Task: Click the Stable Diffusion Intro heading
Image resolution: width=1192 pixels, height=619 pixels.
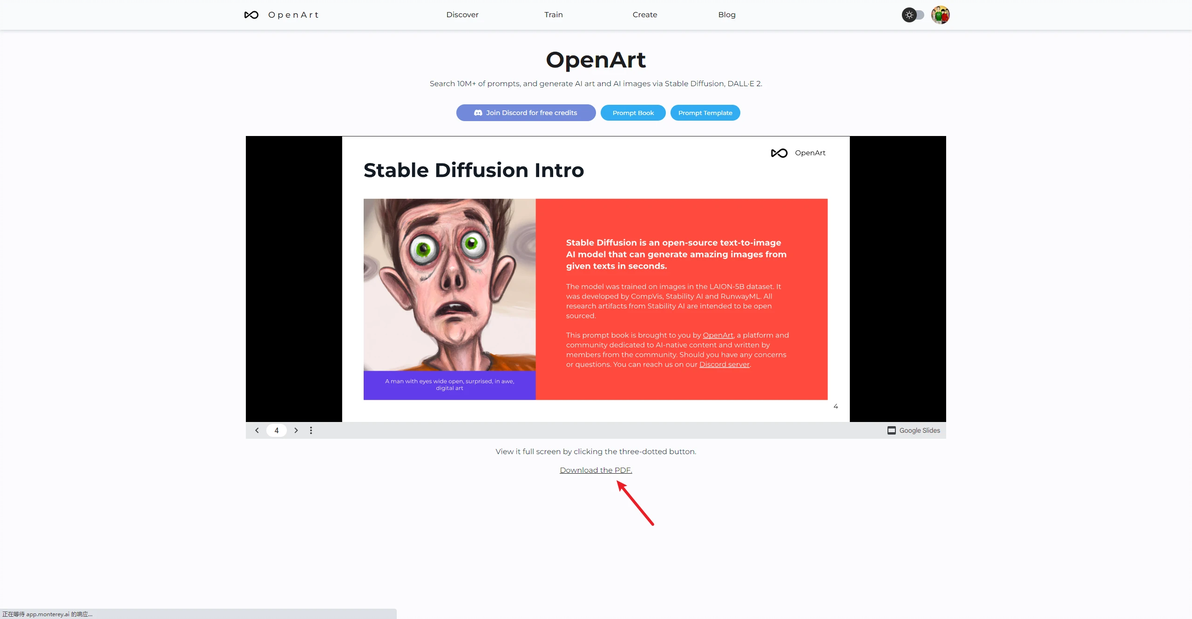Action: click(474, 170)
